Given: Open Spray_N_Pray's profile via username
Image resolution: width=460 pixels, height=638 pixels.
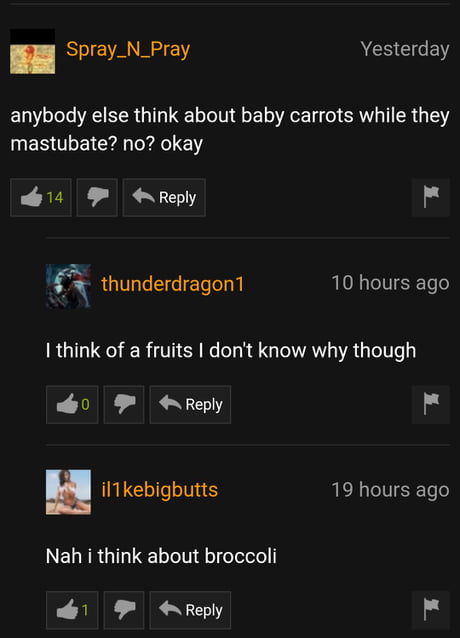Looking at the screenshot, I should (x=128, y=50).
